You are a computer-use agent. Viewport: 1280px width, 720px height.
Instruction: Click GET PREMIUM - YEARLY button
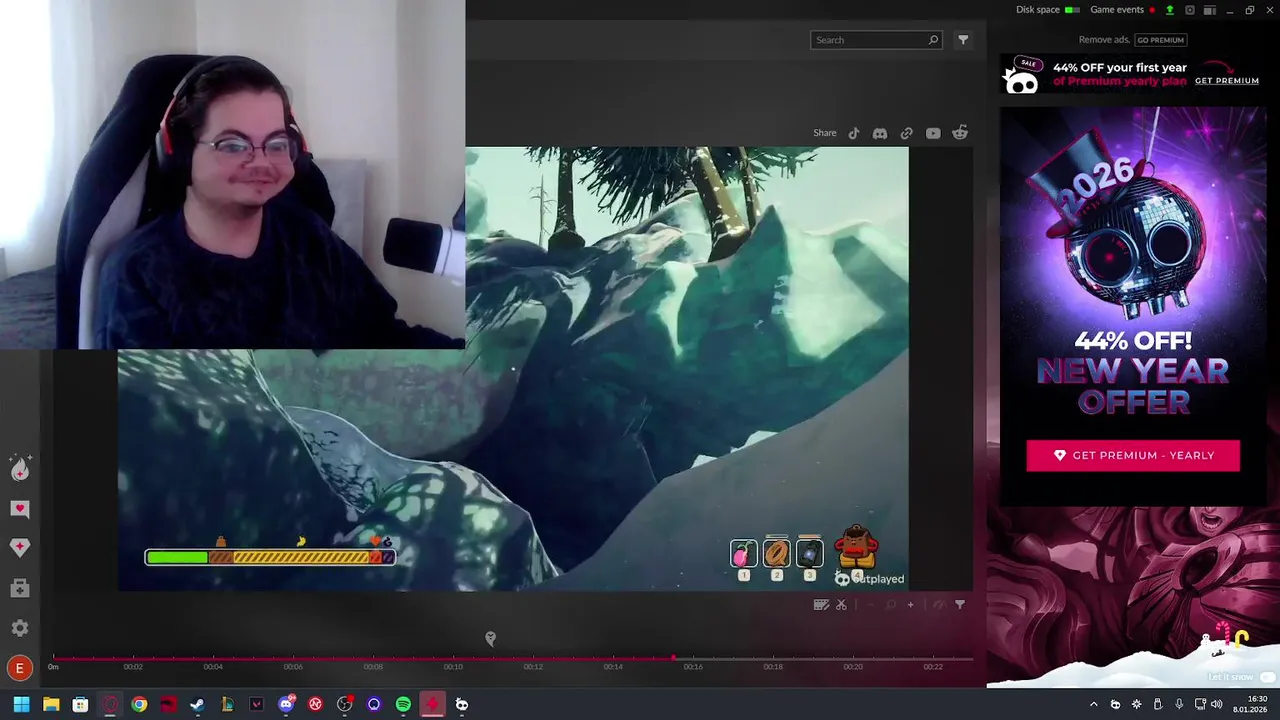1133,455
